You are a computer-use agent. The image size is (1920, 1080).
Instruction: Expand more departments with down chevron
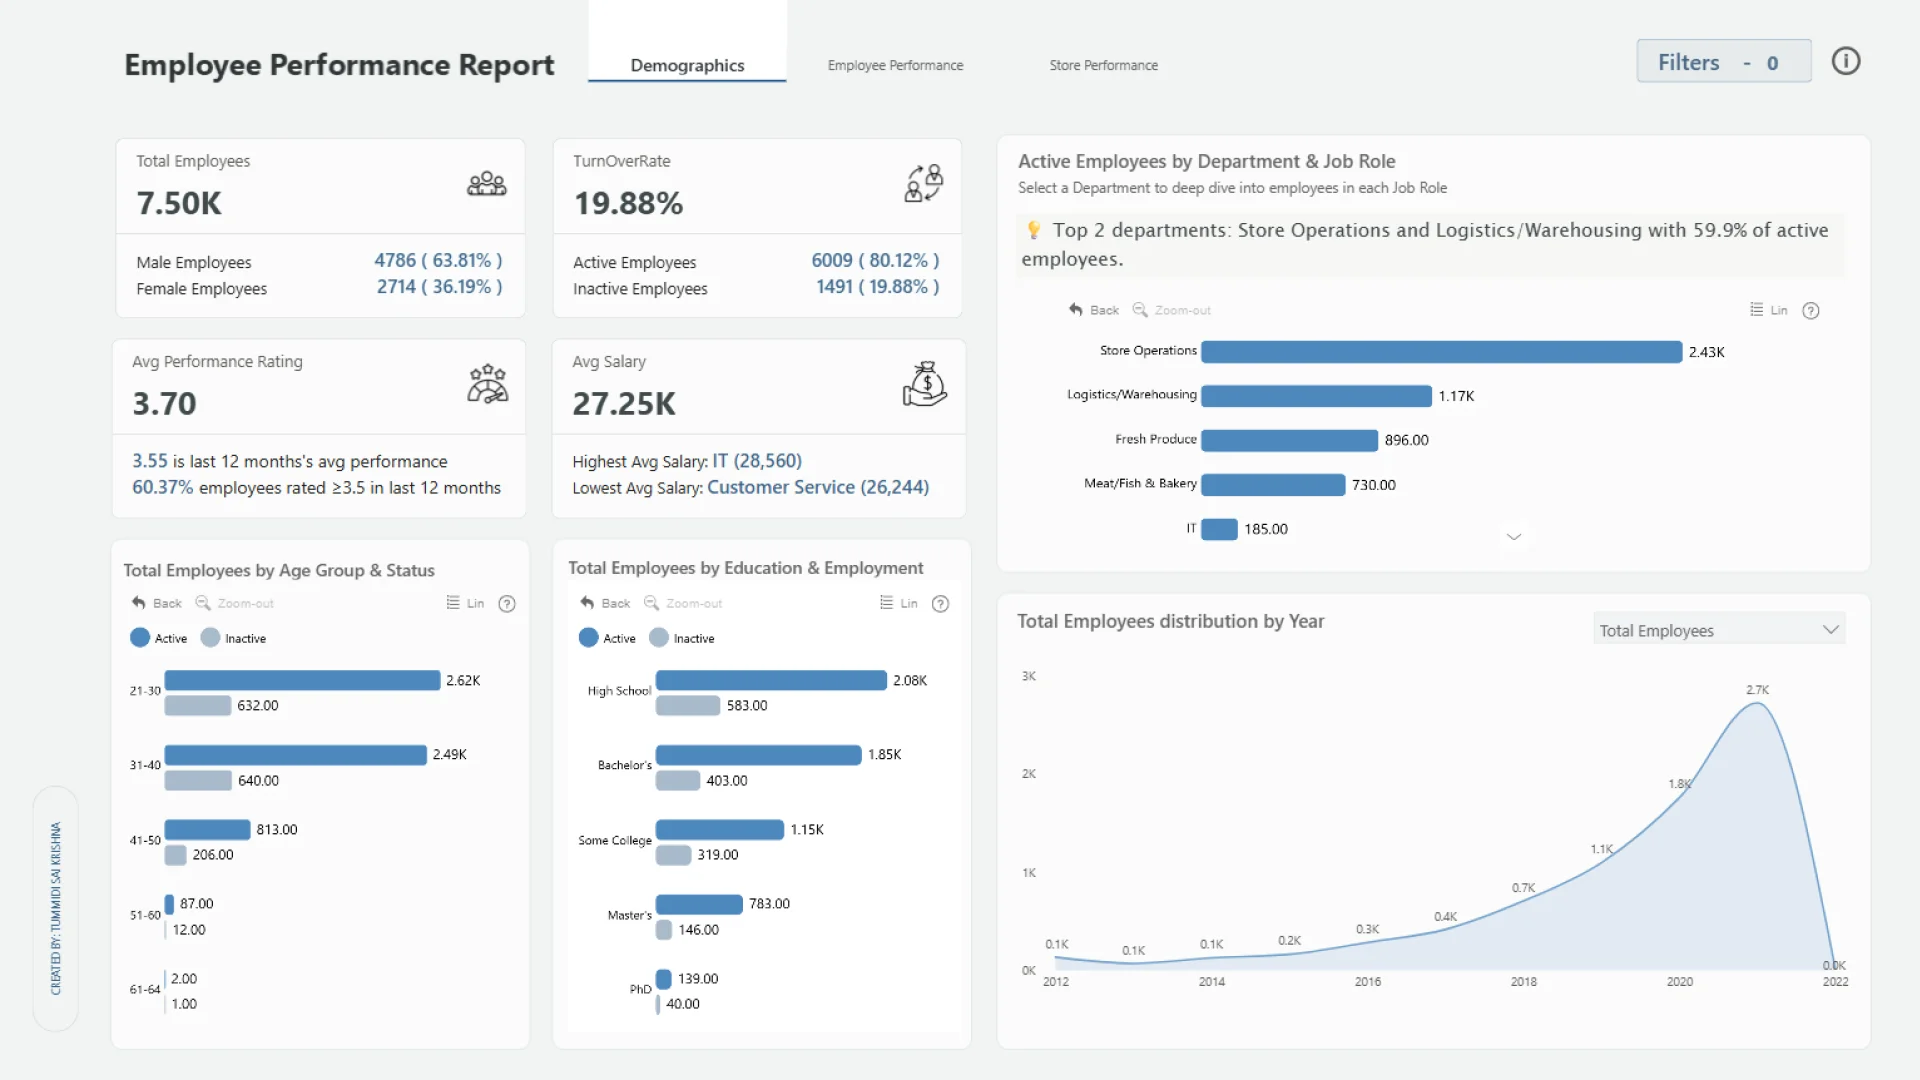click(x=1514, y=537)
